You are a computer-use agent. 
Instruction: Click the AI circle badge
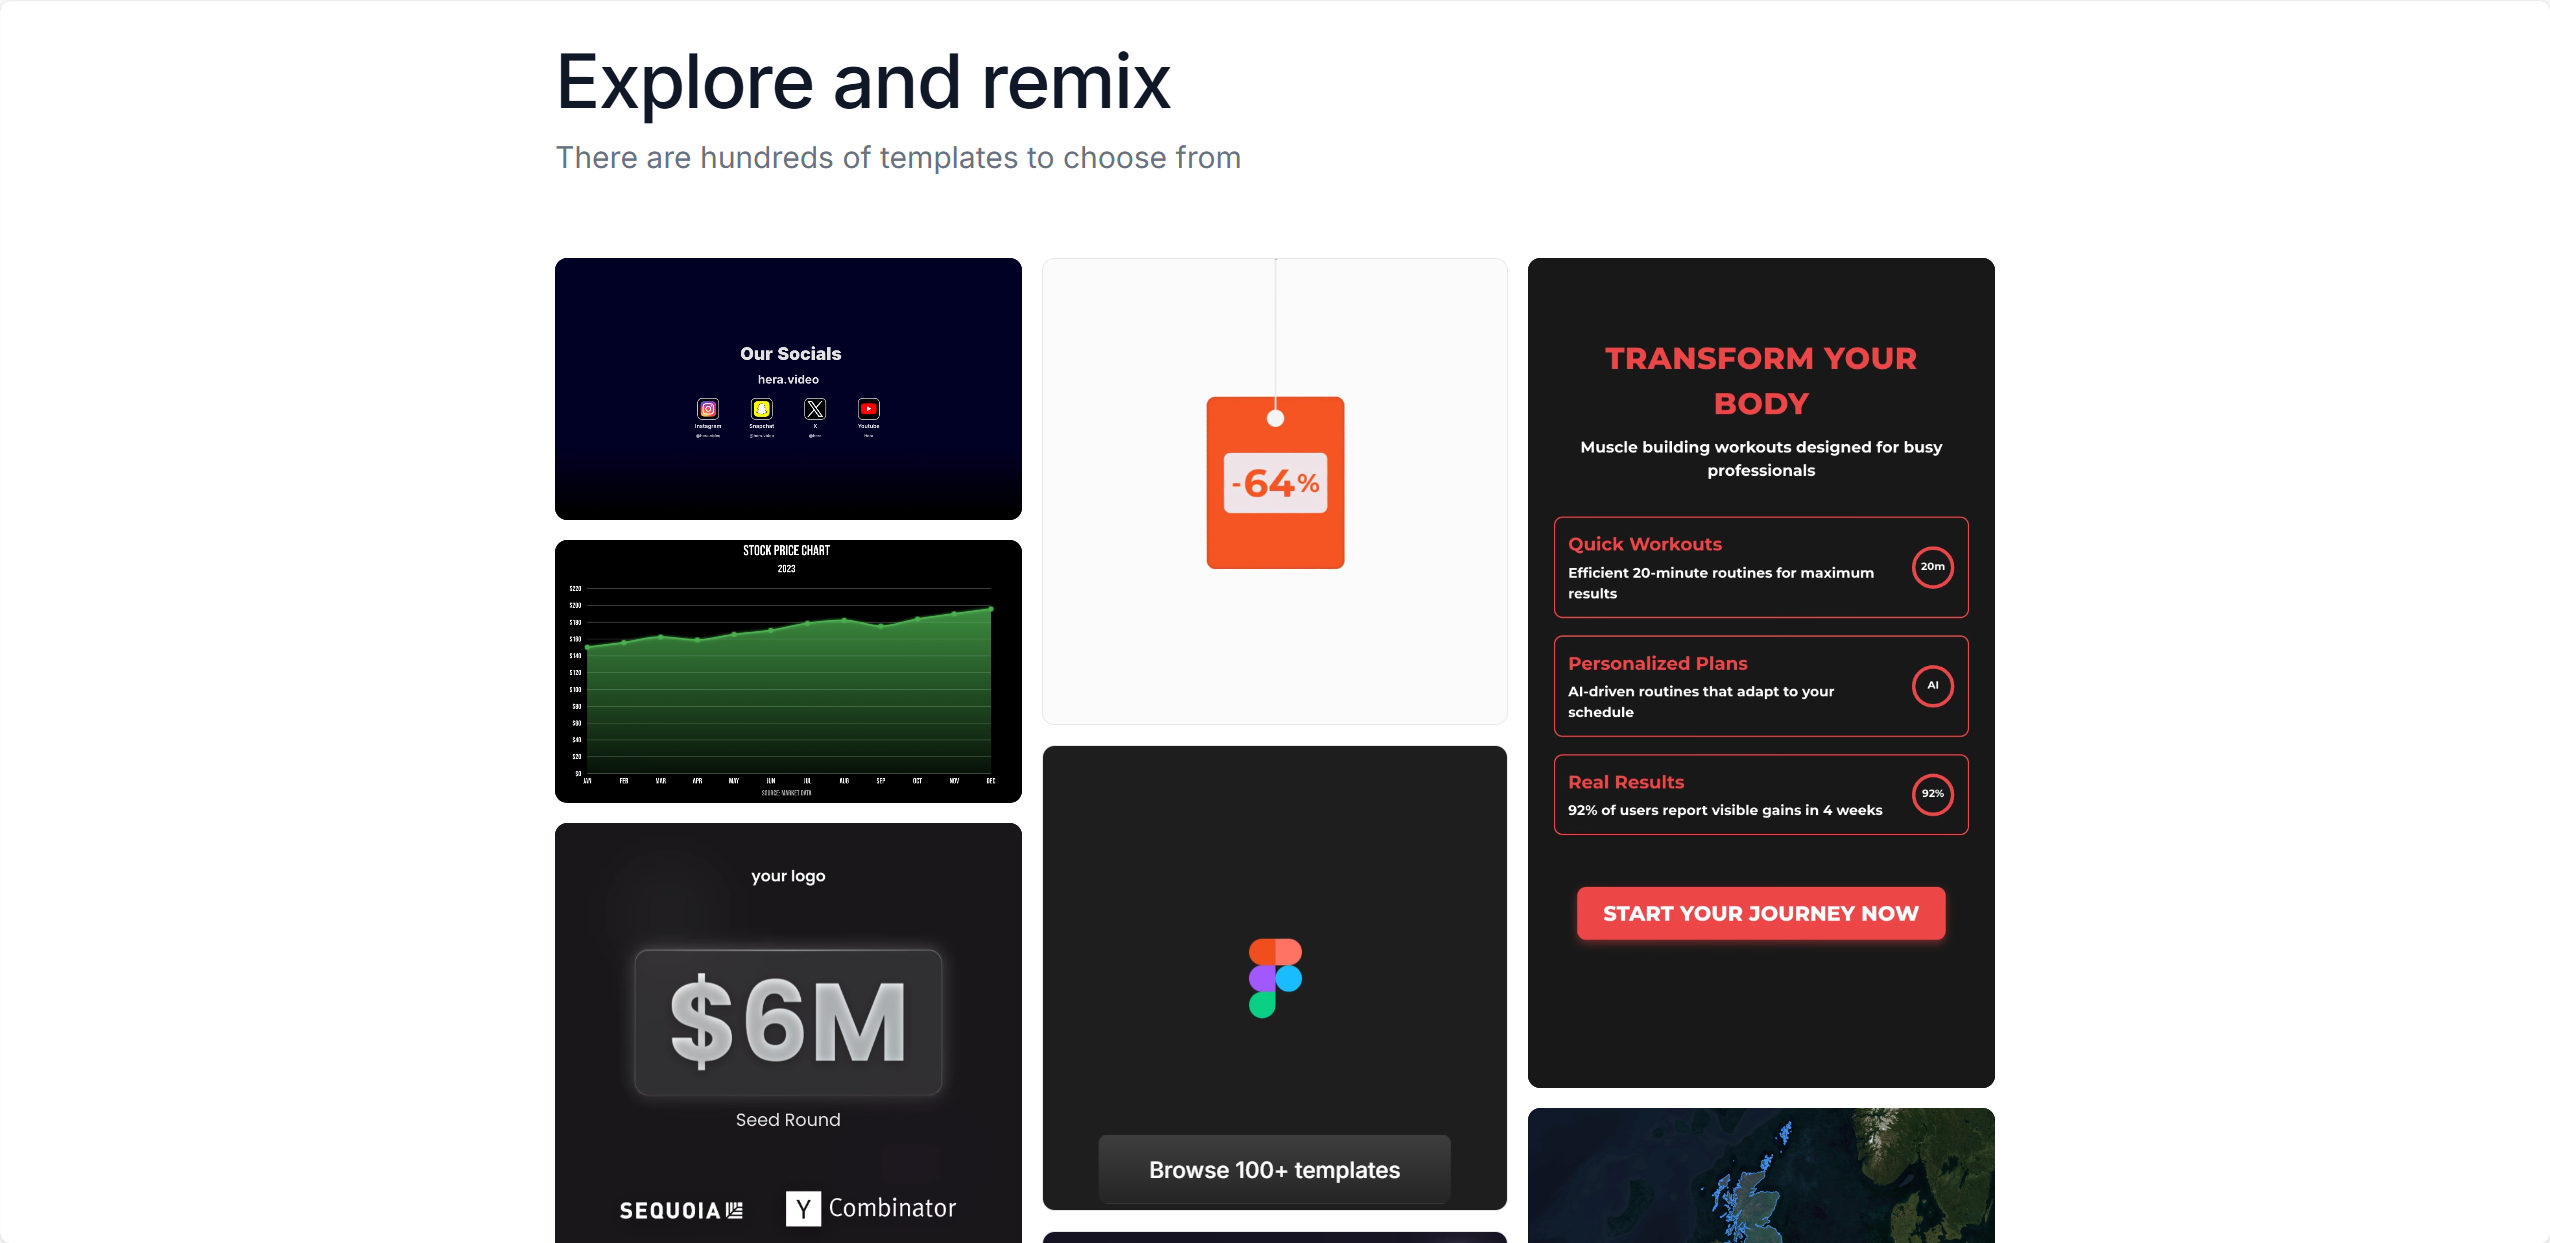(x=1932, y=686)
